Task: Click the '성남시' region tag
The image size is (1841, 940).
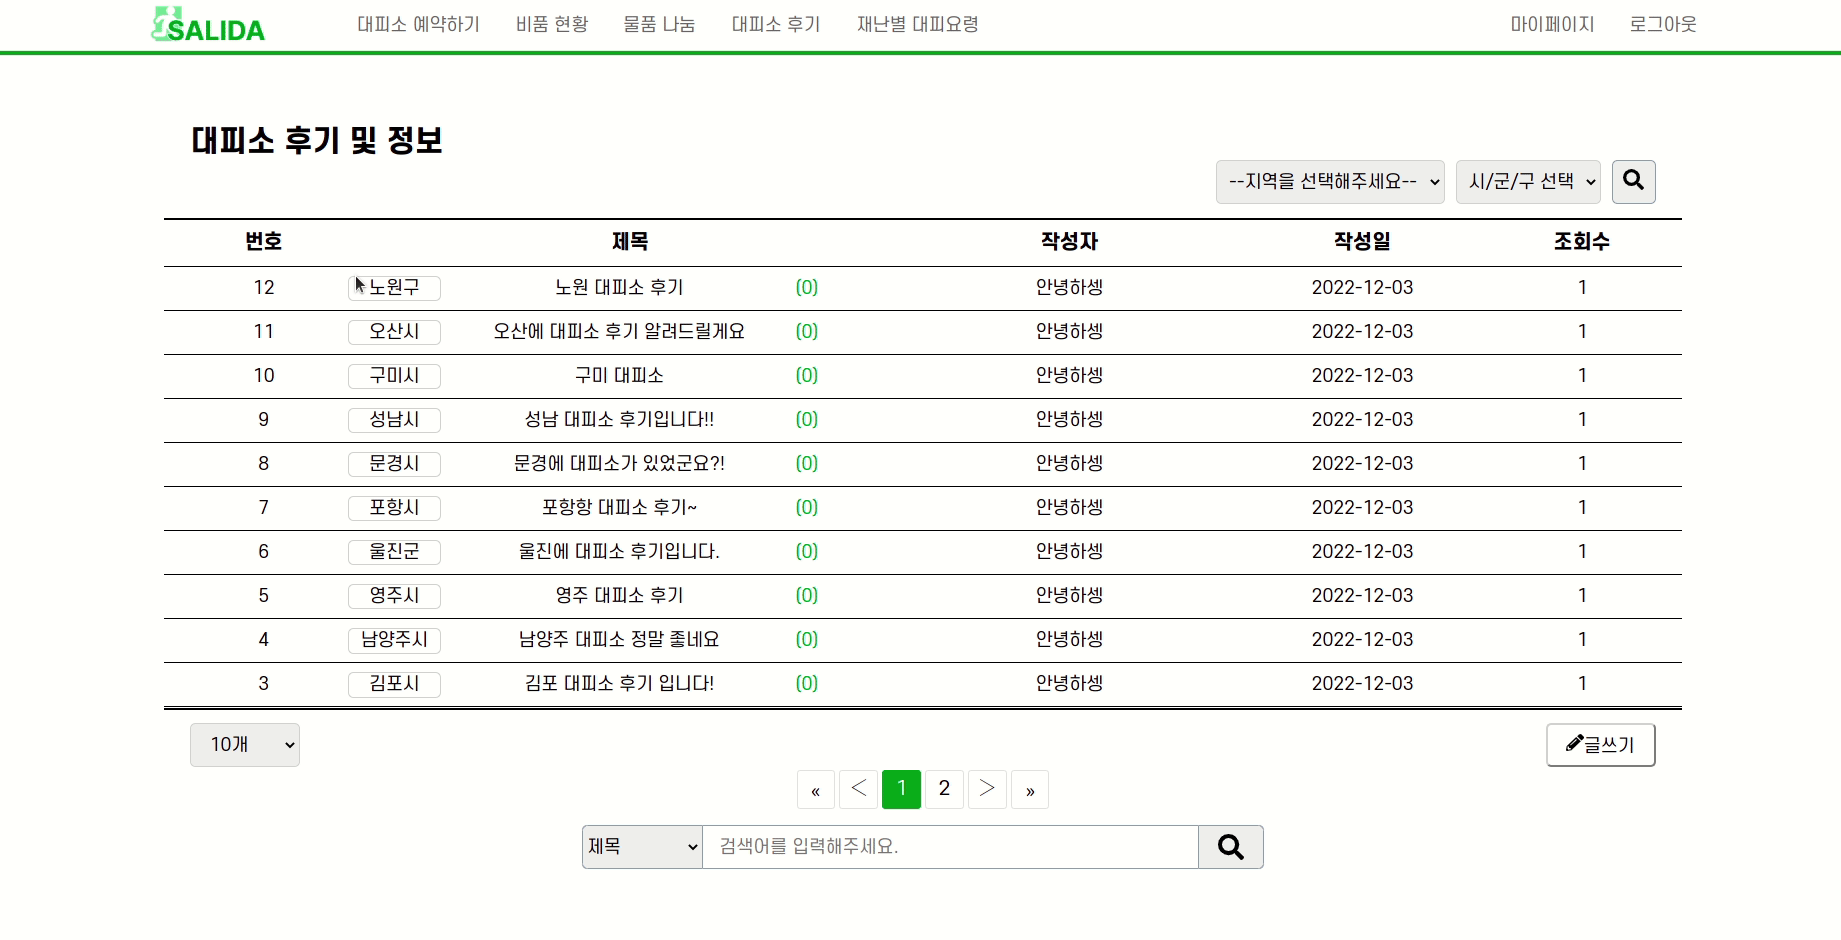Action: point(394,420)
